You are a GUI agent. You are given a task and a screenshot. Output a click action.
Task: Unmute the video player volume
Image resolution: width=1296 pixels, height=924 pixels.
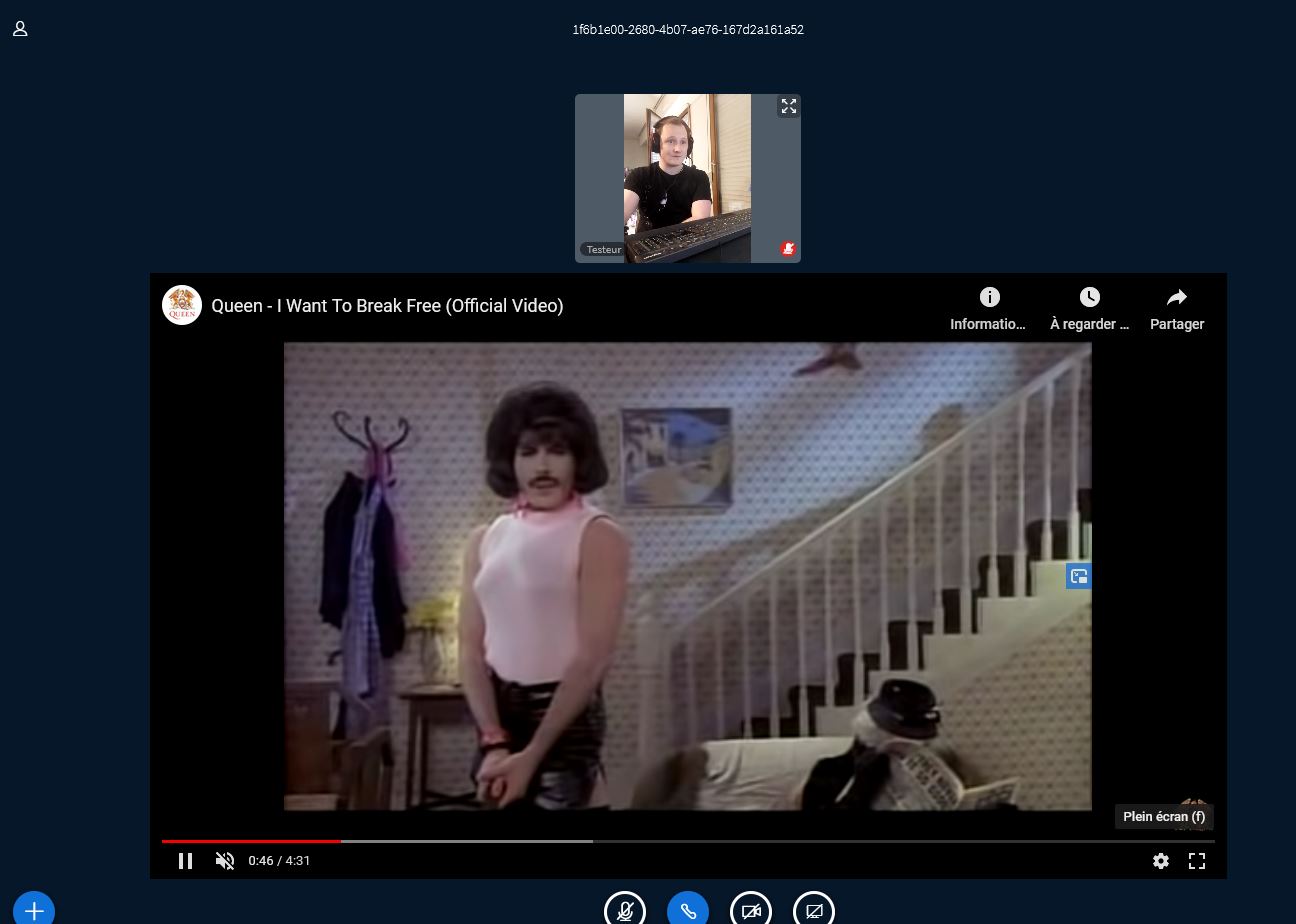[225, 861]
